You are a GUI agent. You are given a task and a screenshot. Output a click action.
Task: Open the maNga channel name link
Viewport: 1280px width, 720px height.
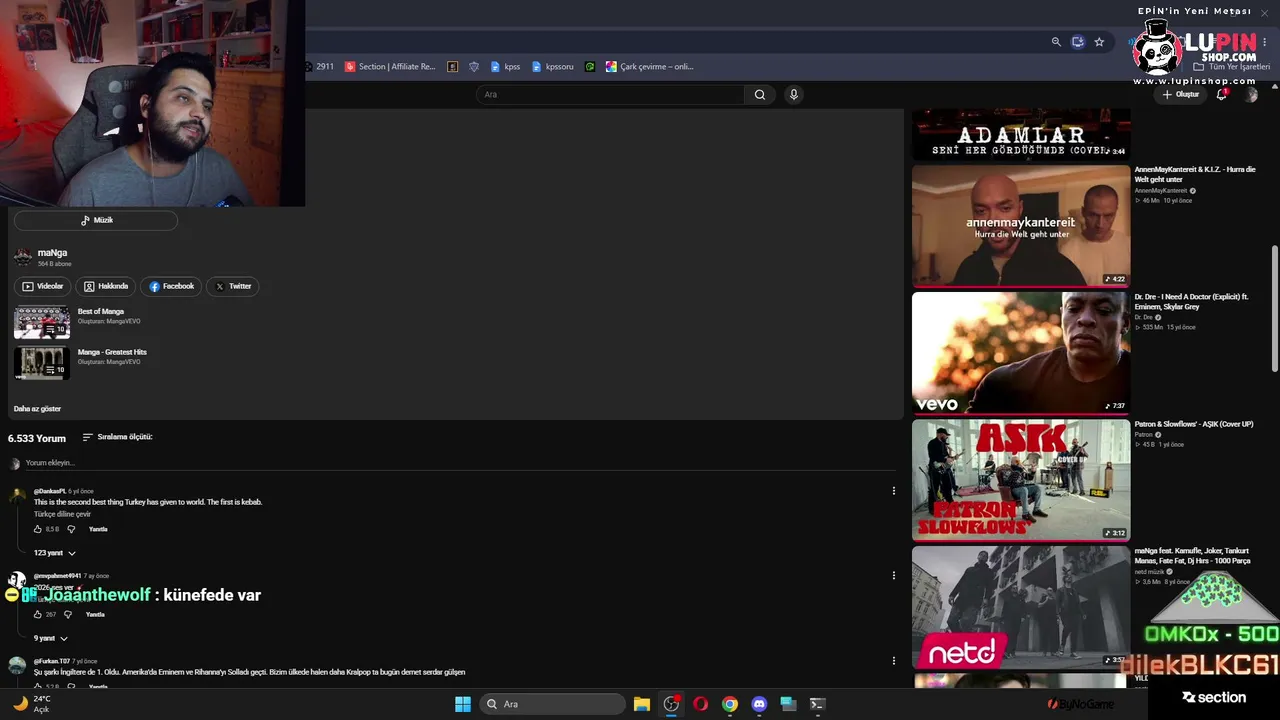tap(52, 253)
